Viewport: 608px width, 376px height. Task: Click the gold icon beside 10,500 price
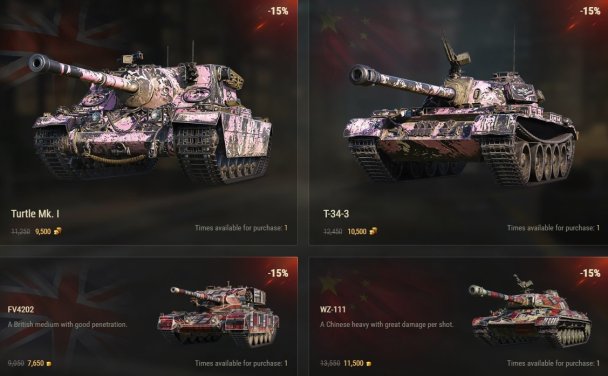(373, 231)
